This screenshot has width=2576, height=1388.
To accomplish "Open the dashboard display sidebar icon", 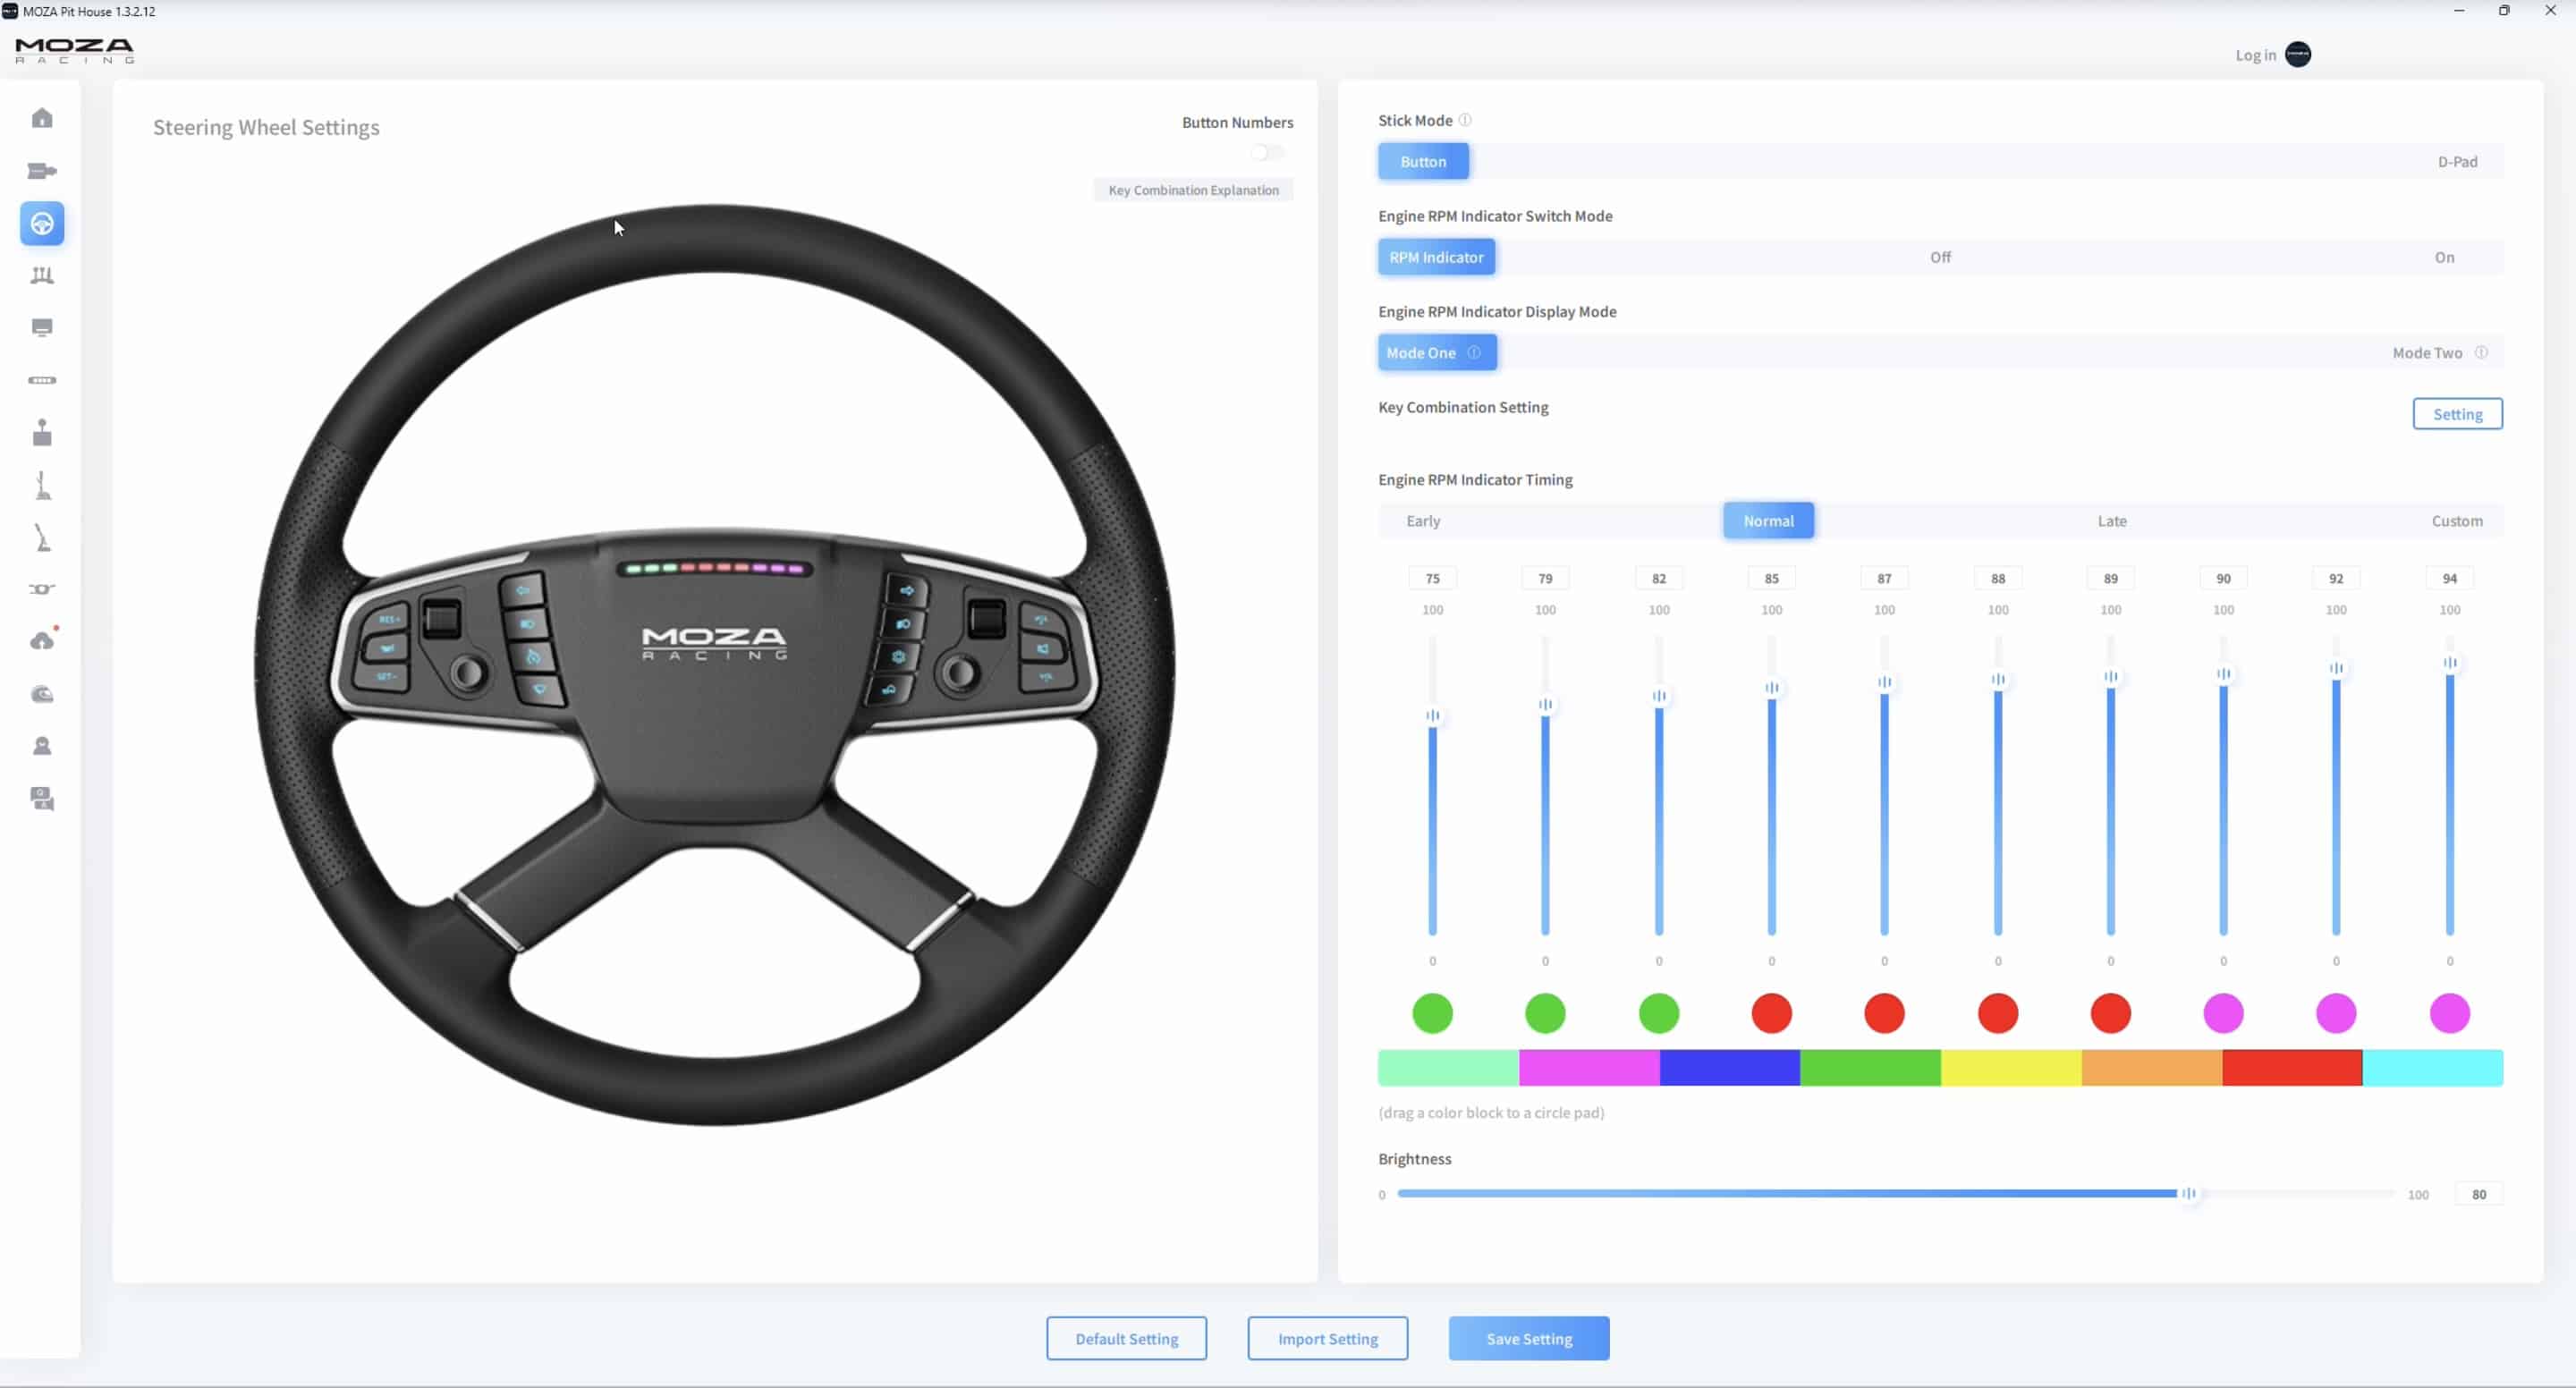I will point(42,328).
